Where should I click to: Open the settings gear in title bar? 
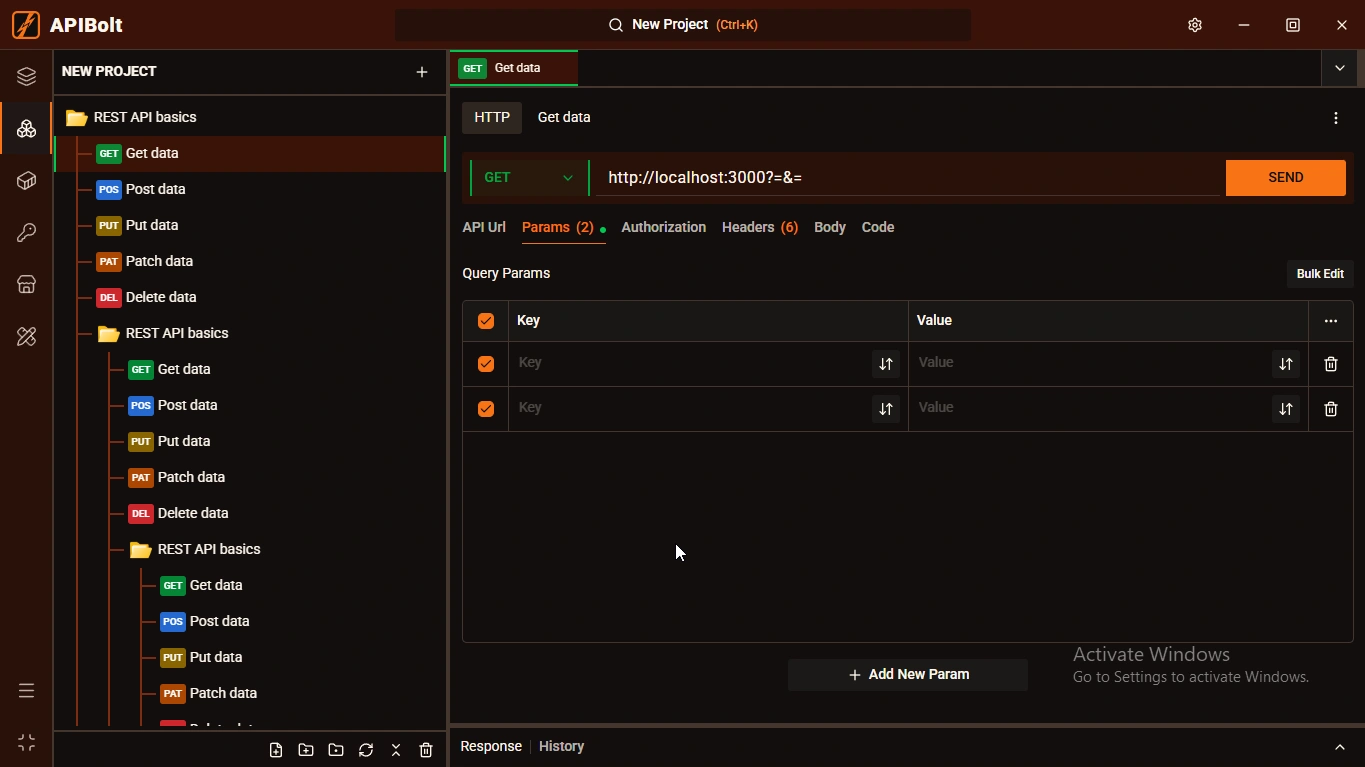tap(1194, 25)
